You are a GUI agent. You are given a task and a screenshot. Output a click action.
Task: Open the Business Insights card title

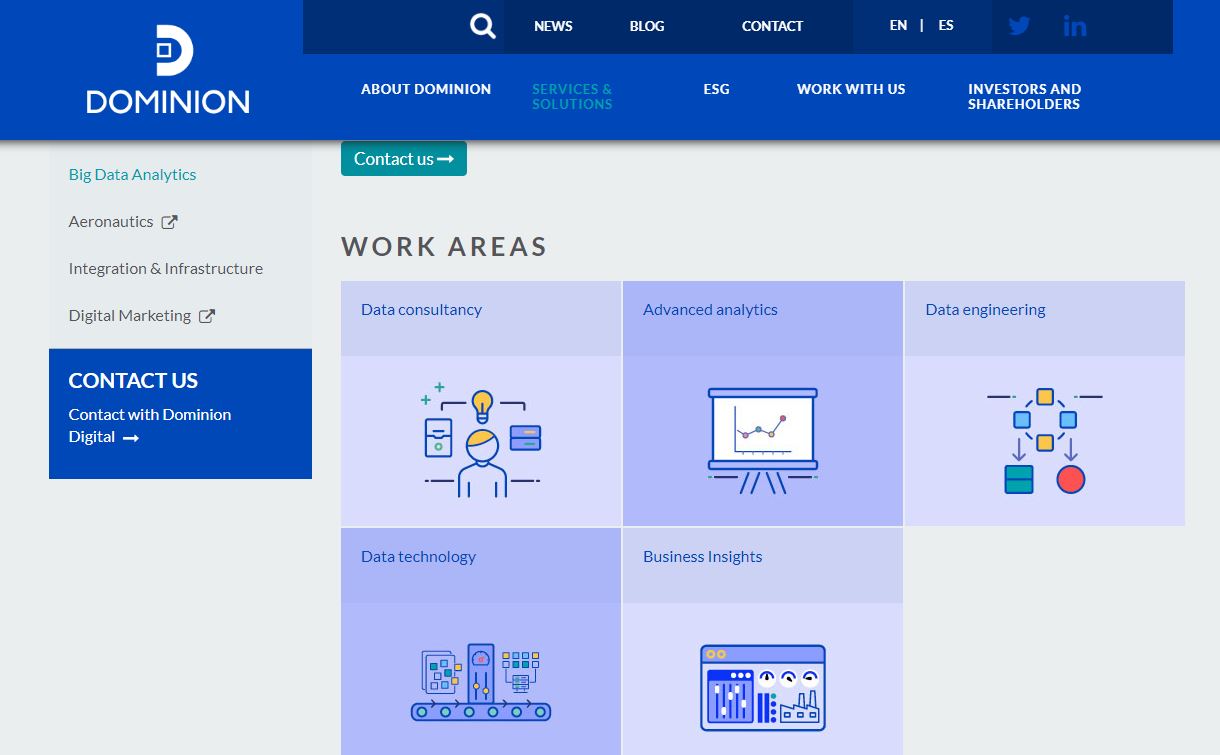702,557
